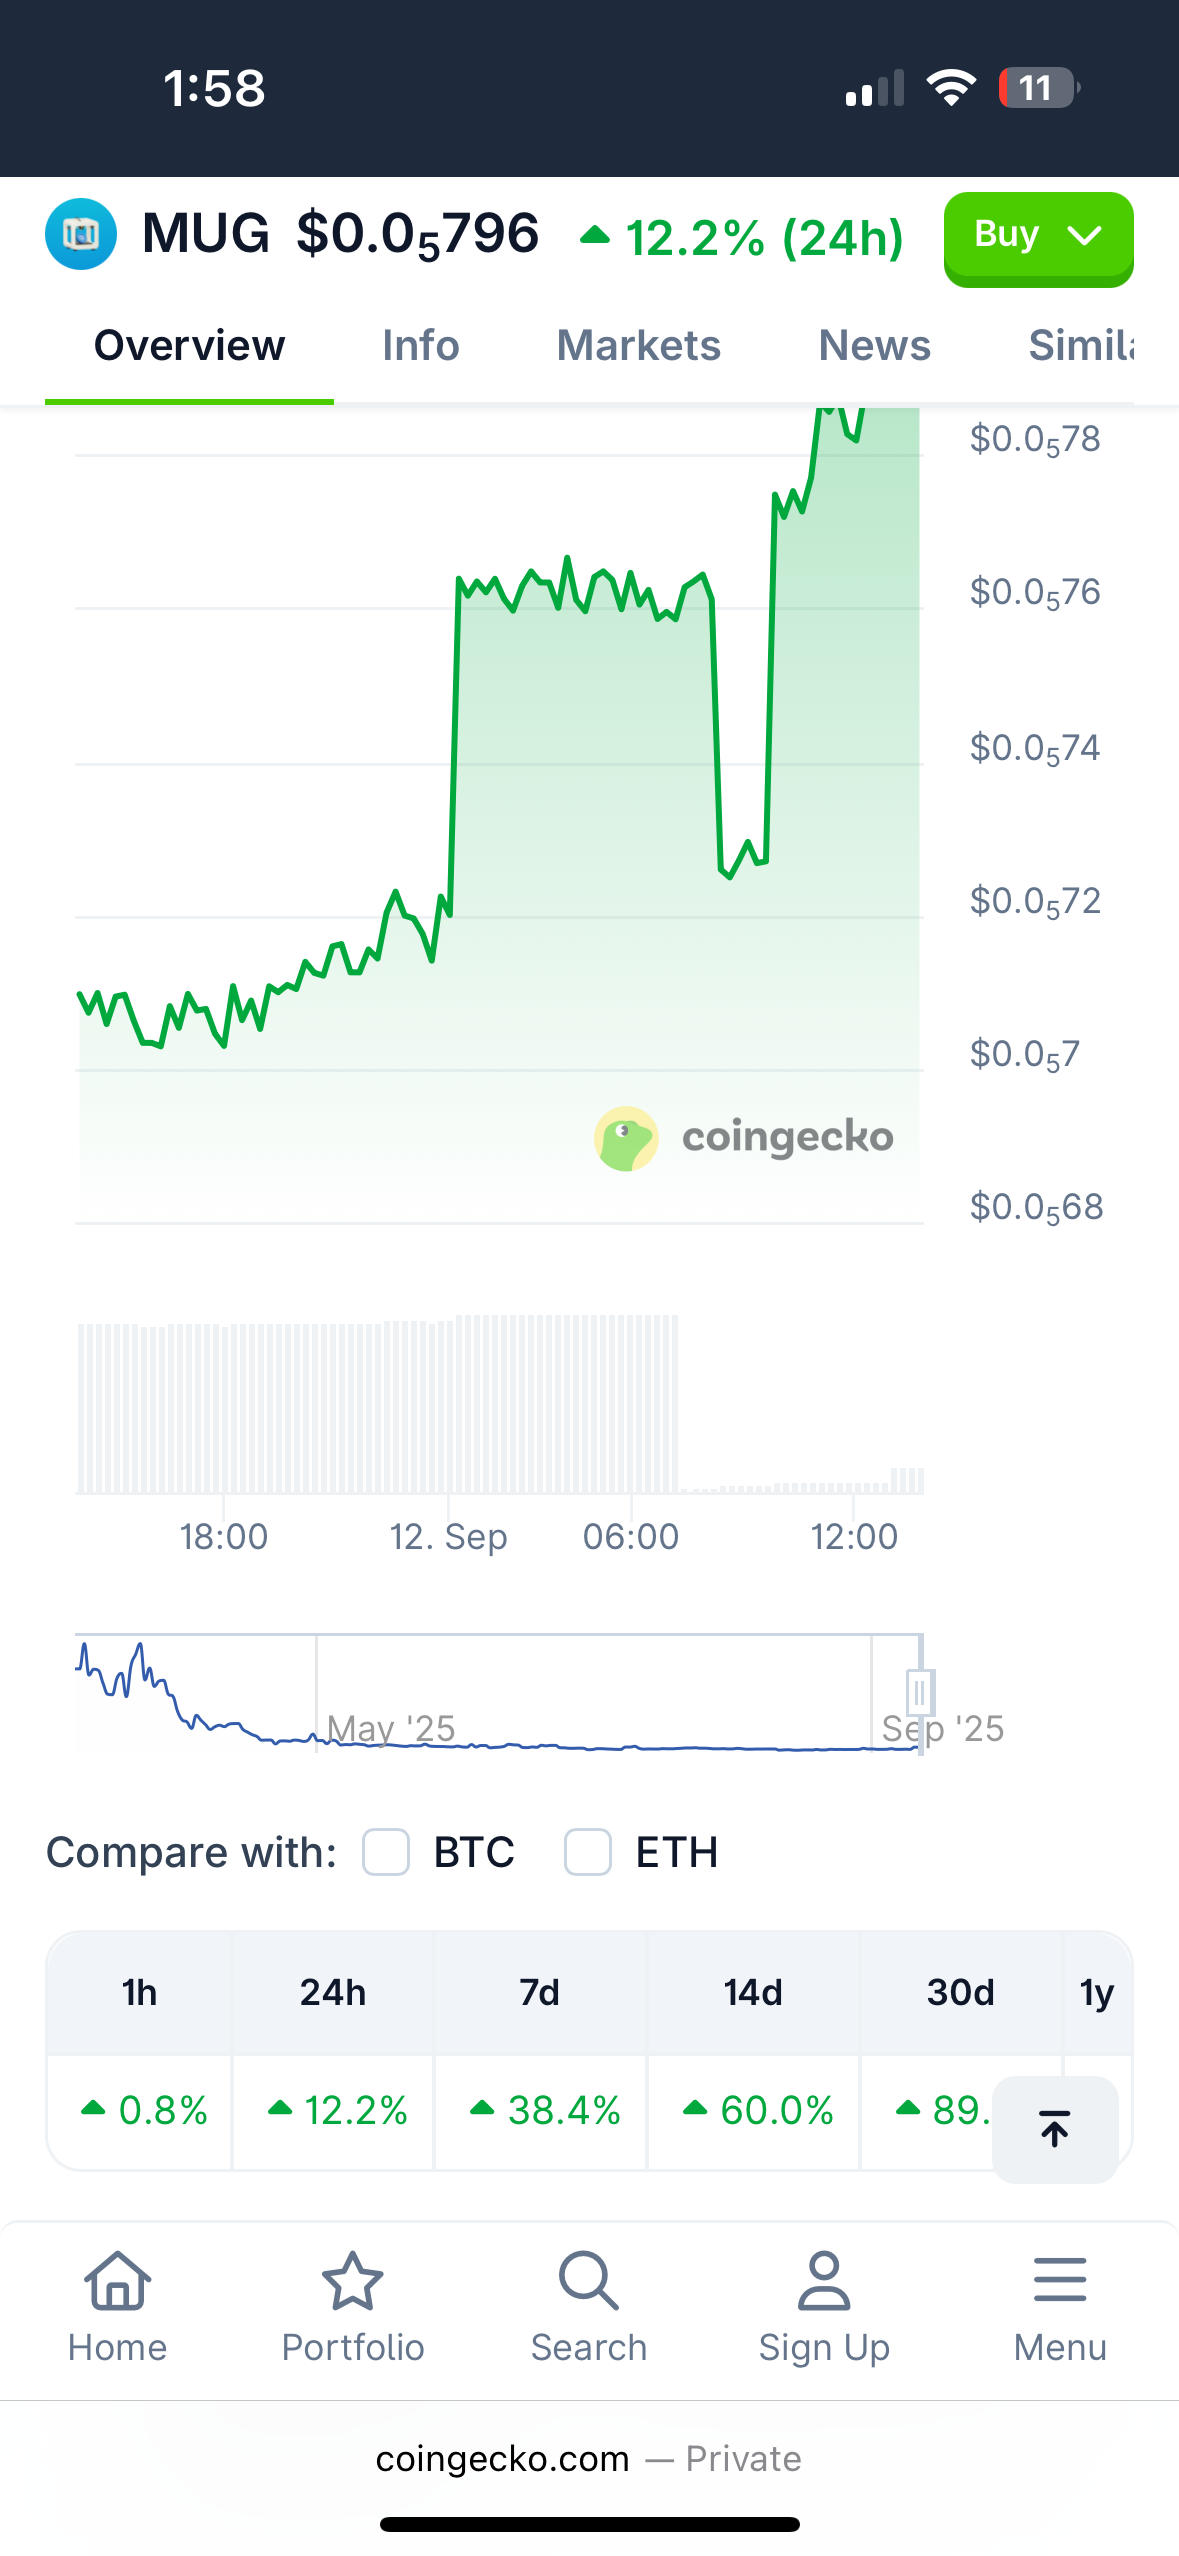Tap the Search magnifier icon
This screenshot has height=2556, width=1179.
pyautogui.click(x=589, y=2281)
